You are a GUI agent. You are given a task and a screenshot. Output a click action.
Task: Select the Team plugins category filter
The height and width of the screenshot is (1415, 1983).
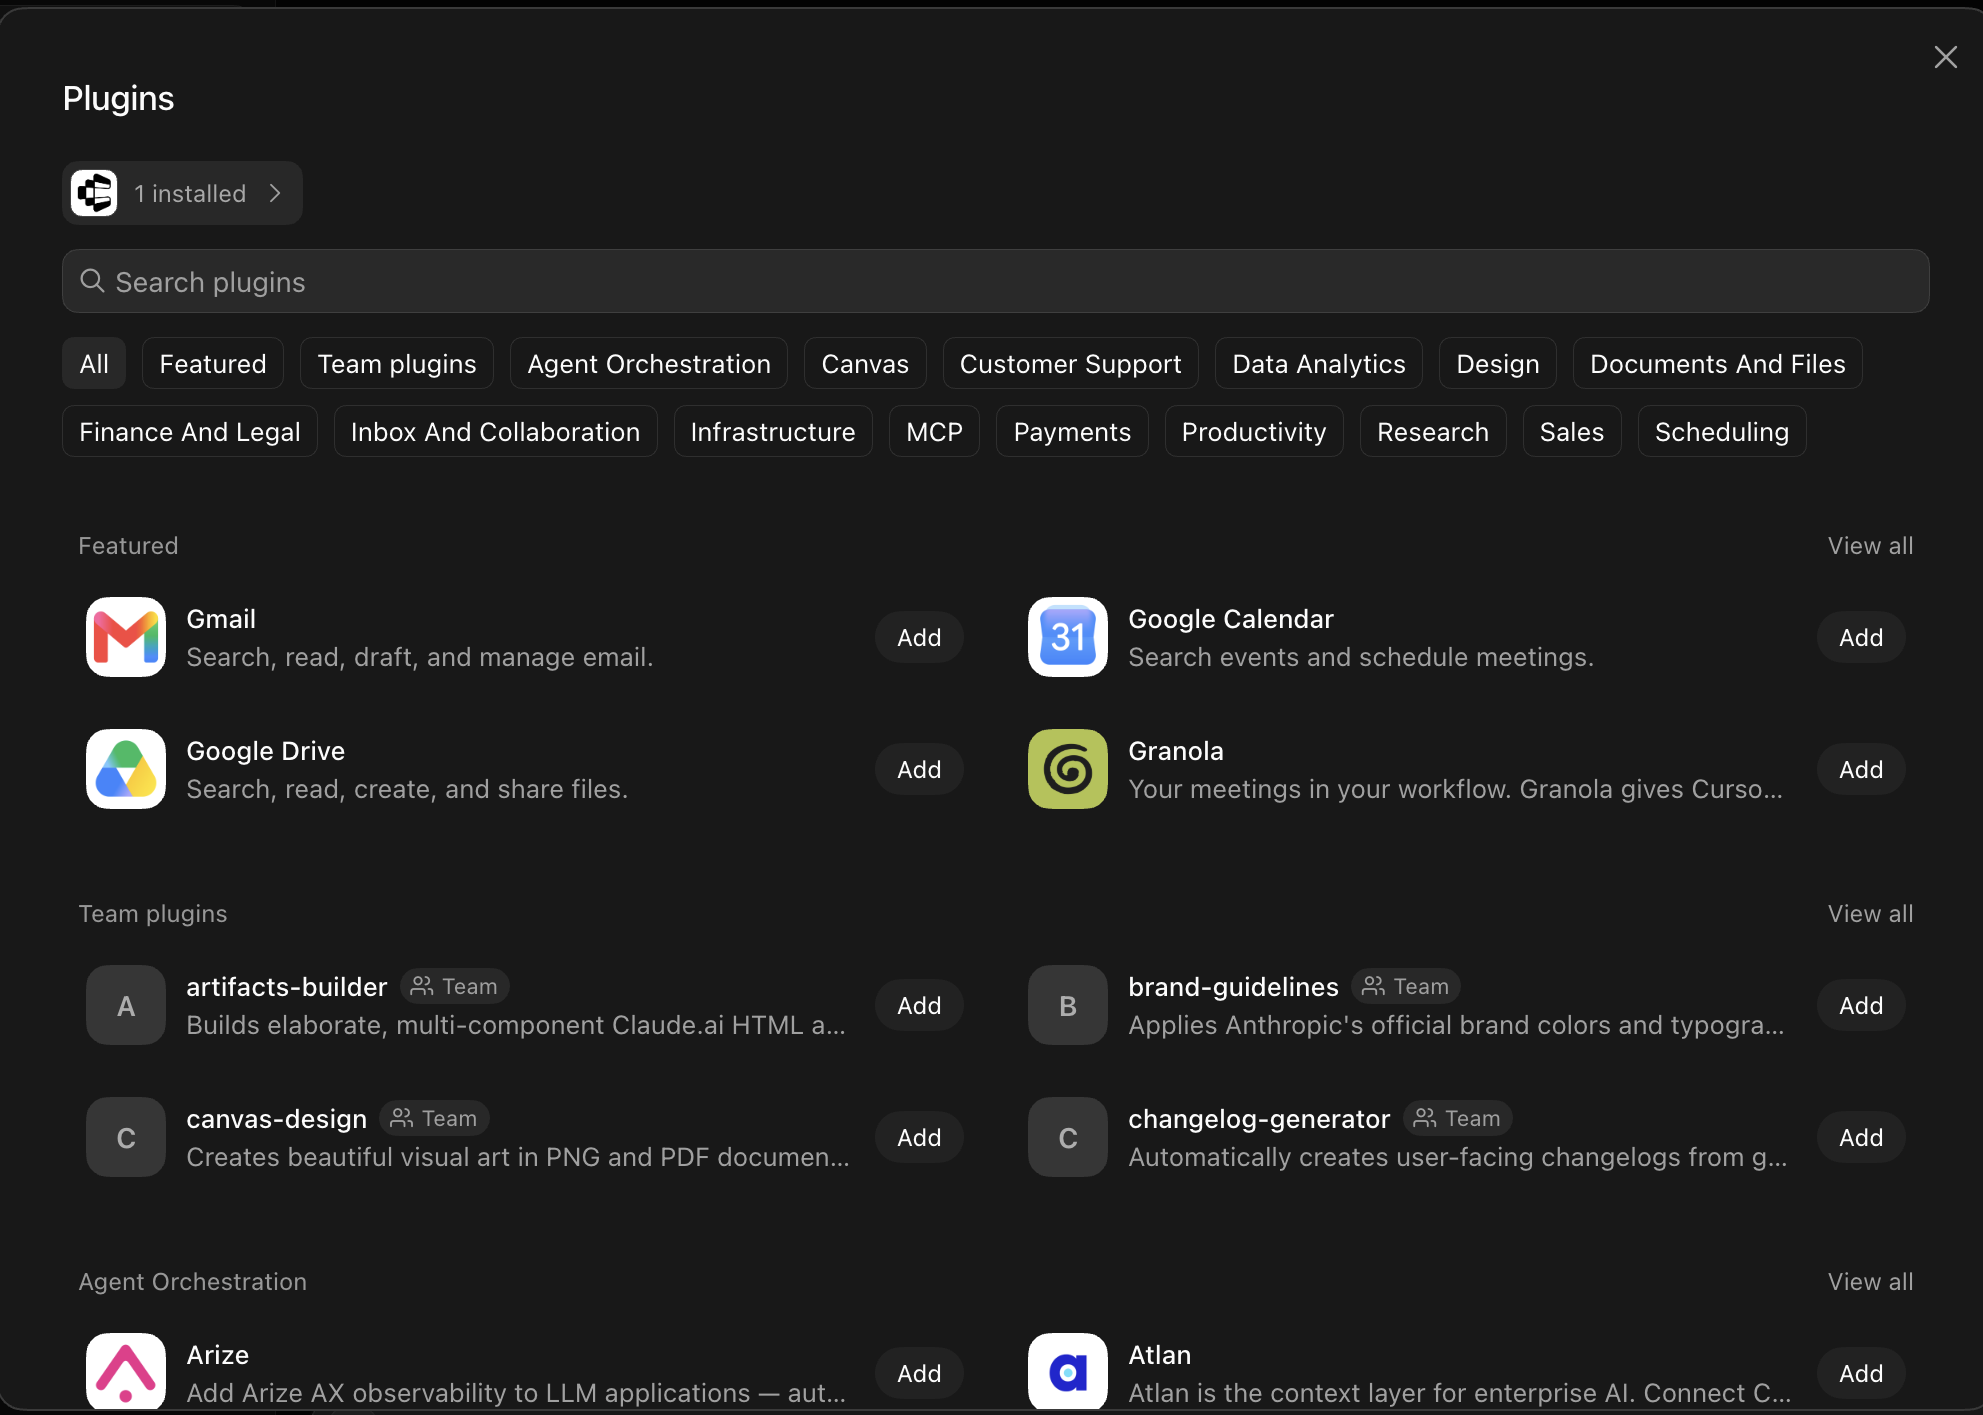click(397, 363)
